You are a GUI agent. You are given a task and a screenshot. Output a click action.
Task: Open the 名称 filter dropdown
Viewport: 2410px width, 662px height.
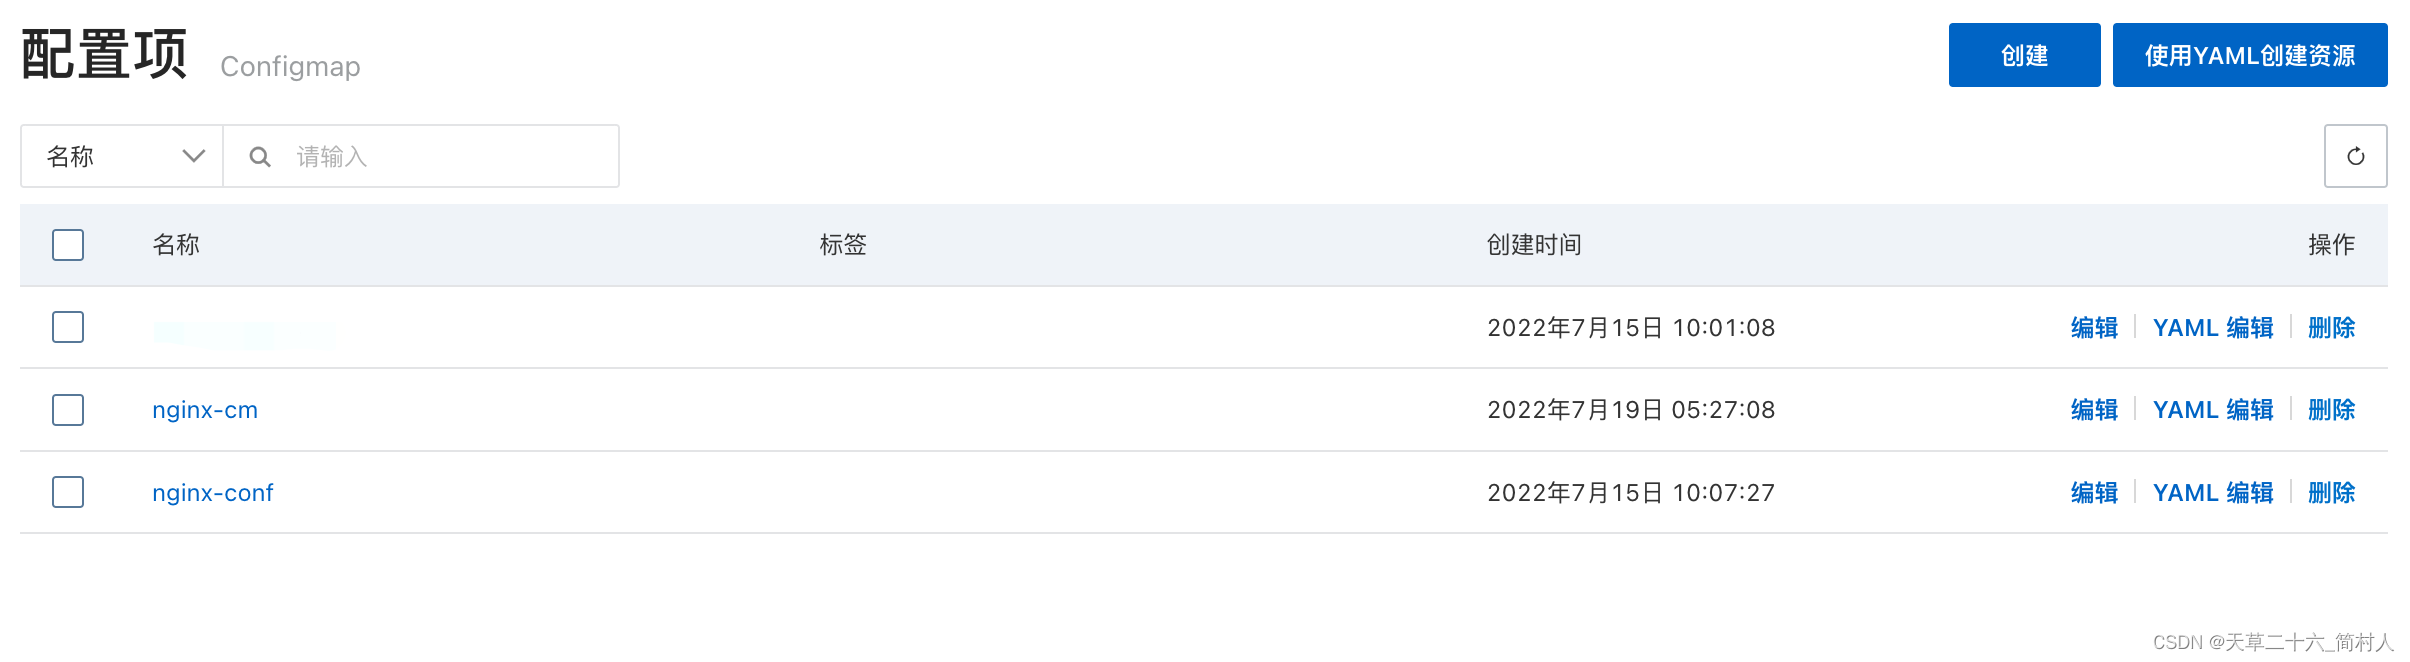click(x=122, y=156)
